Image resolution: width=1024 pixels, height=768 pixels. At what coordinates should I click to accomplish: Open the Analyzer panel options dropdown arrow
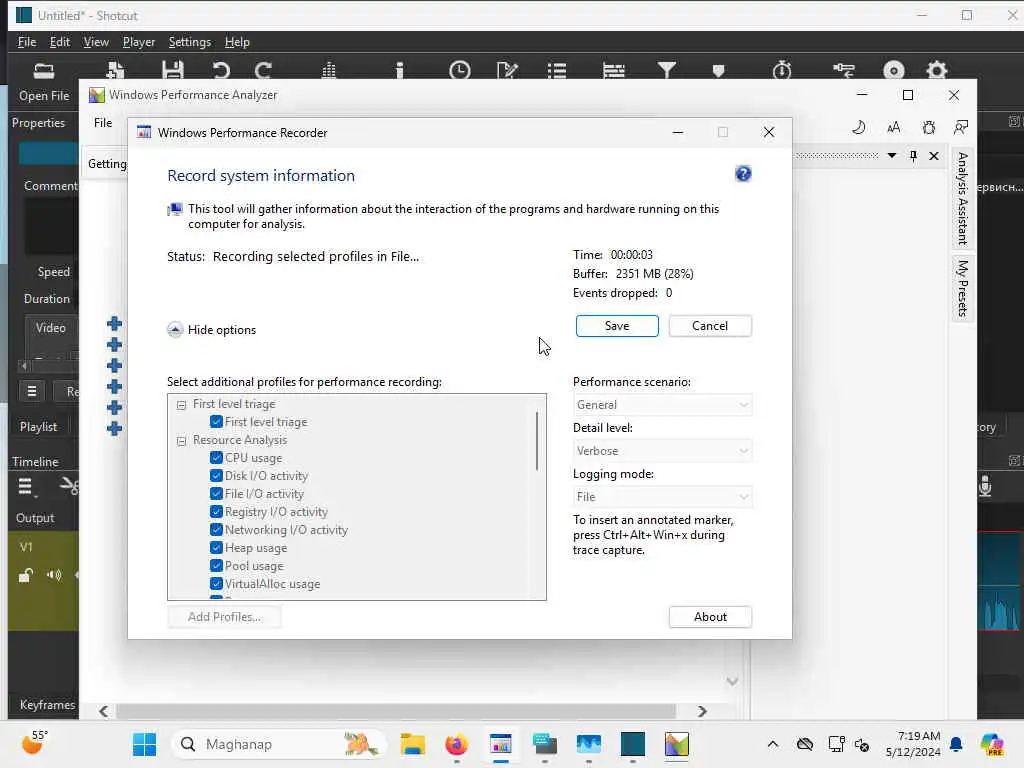tap(891, 155)
